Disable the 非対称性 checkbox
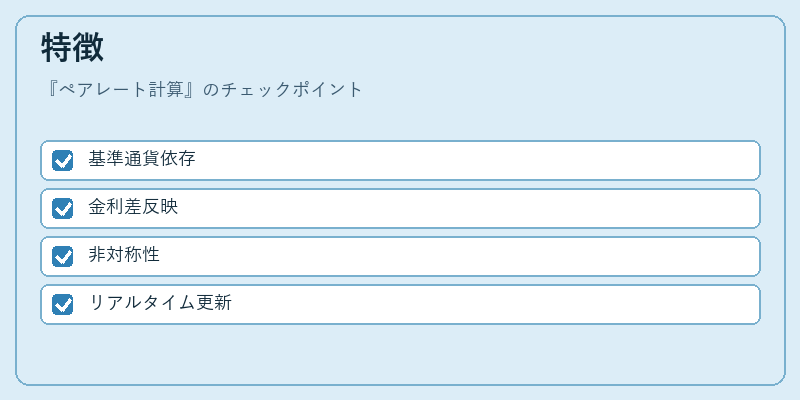This screenshot has height=400, width=800. pos(62,256)
